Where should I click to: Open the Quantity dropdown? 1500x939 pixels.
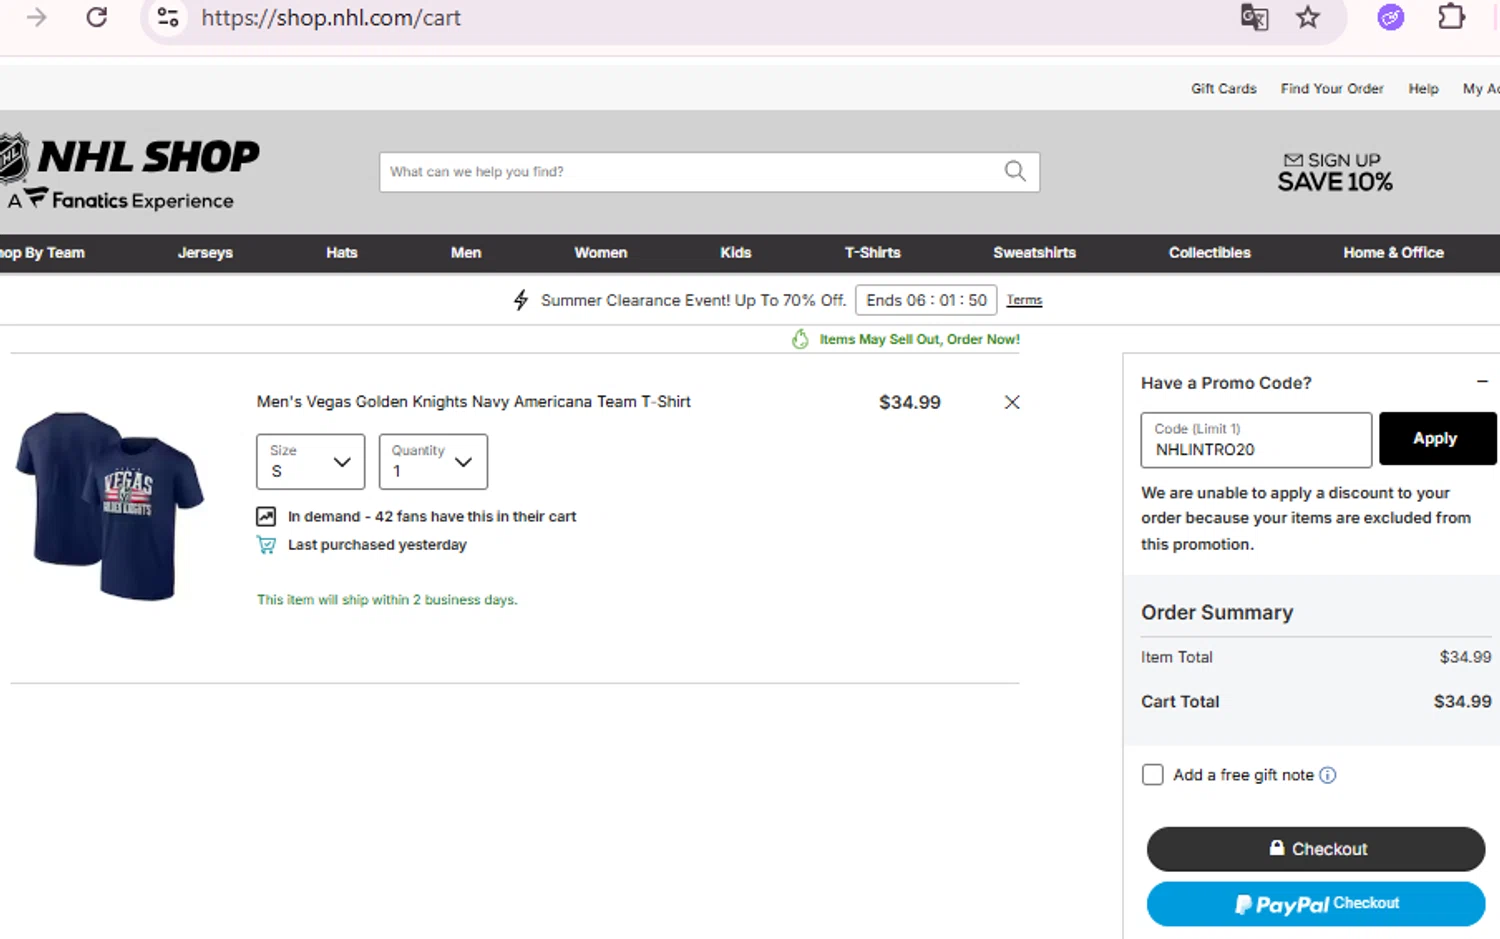[433, 461]
